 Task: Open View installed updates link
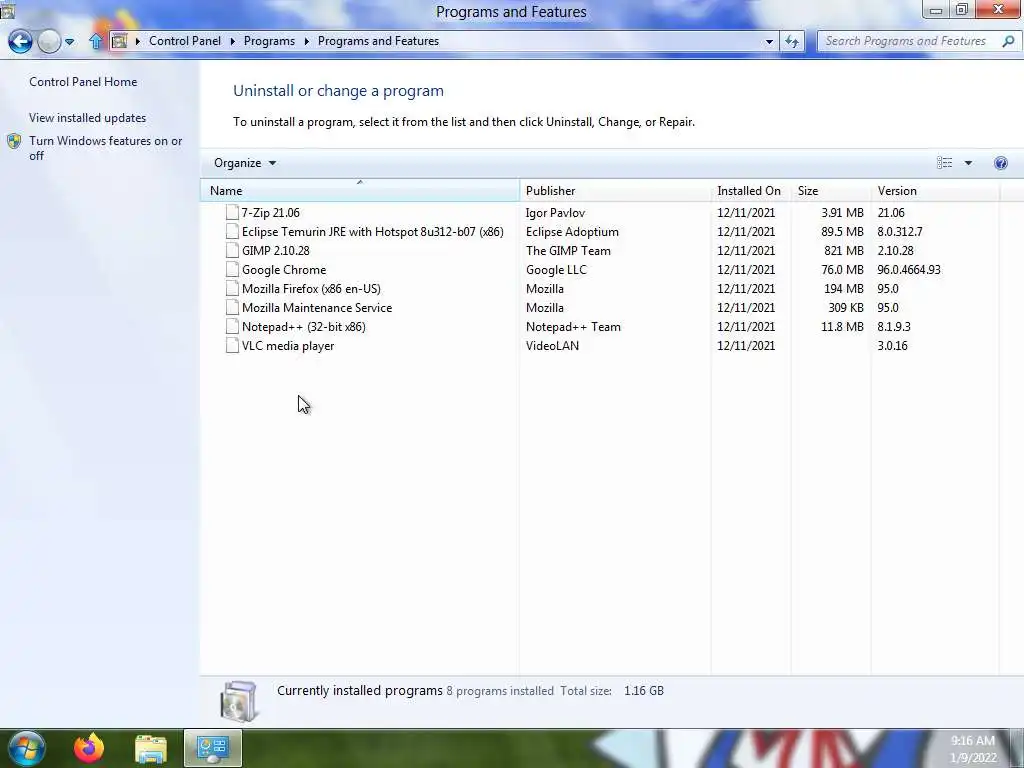click(x=88, y=118)
